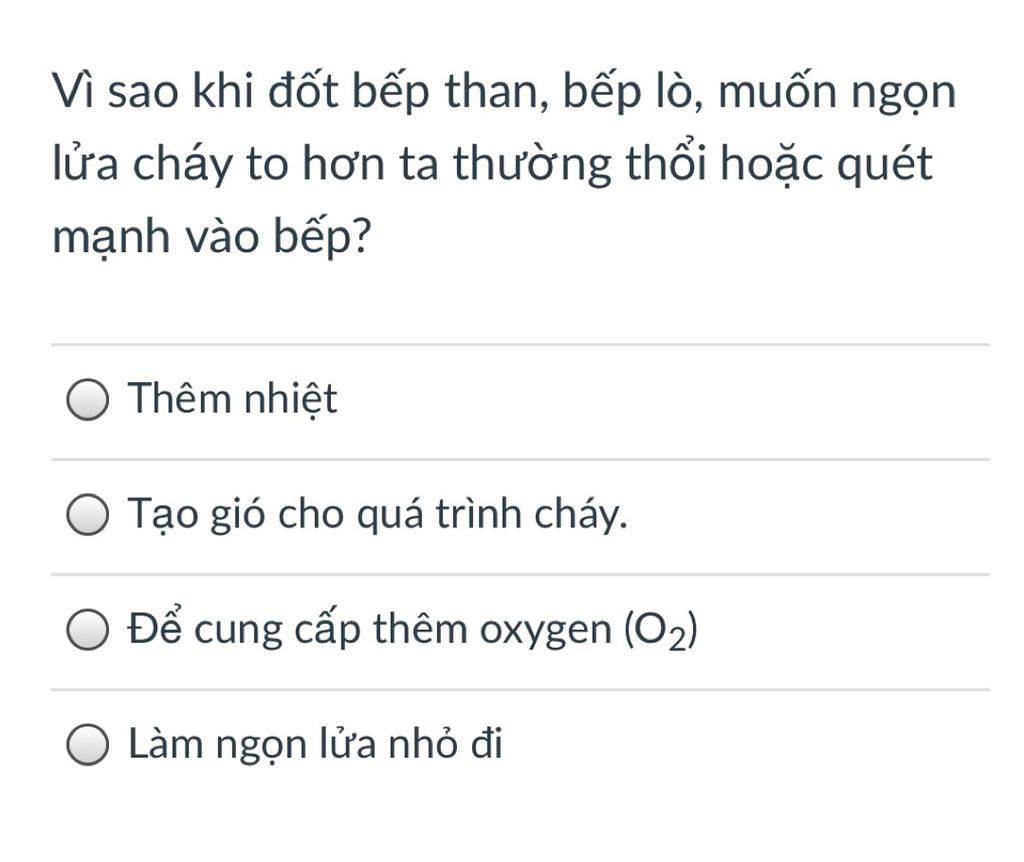Click the word 'oxygen' in the third answer

point(546,631)
